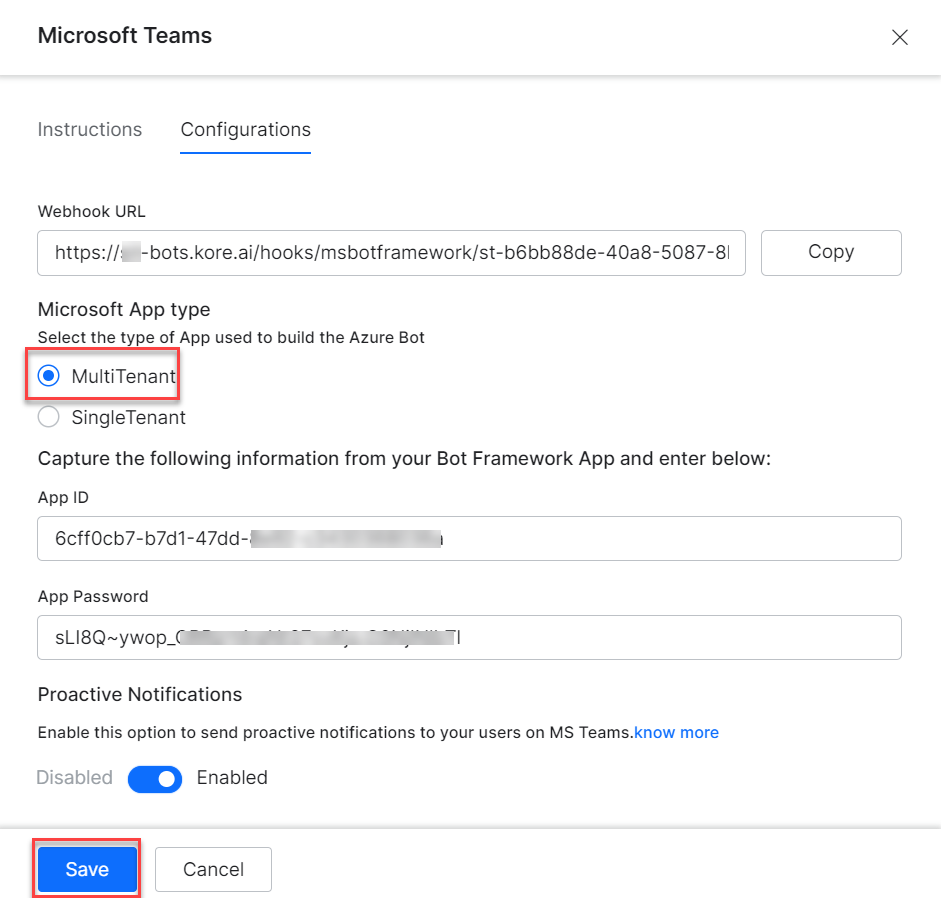941x898 pixels.
Task: Cancel the configuration changes
Action: tap(213, 869)
